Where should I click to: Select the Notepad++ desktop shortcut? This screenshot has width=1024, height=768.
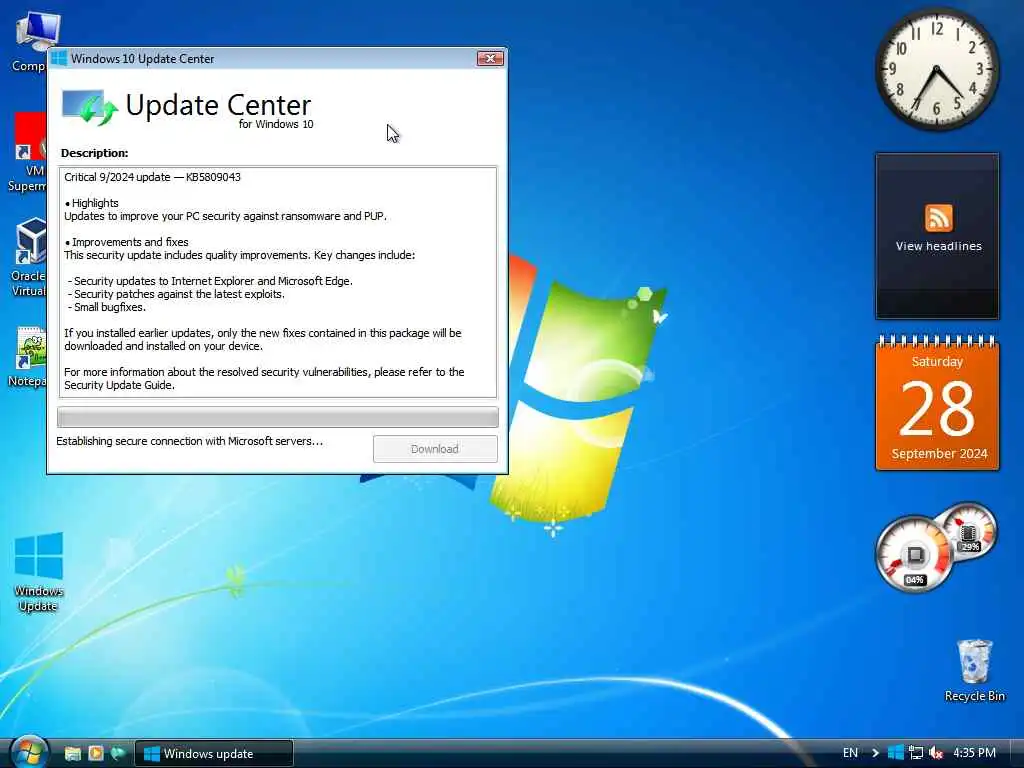coord(27,357)
